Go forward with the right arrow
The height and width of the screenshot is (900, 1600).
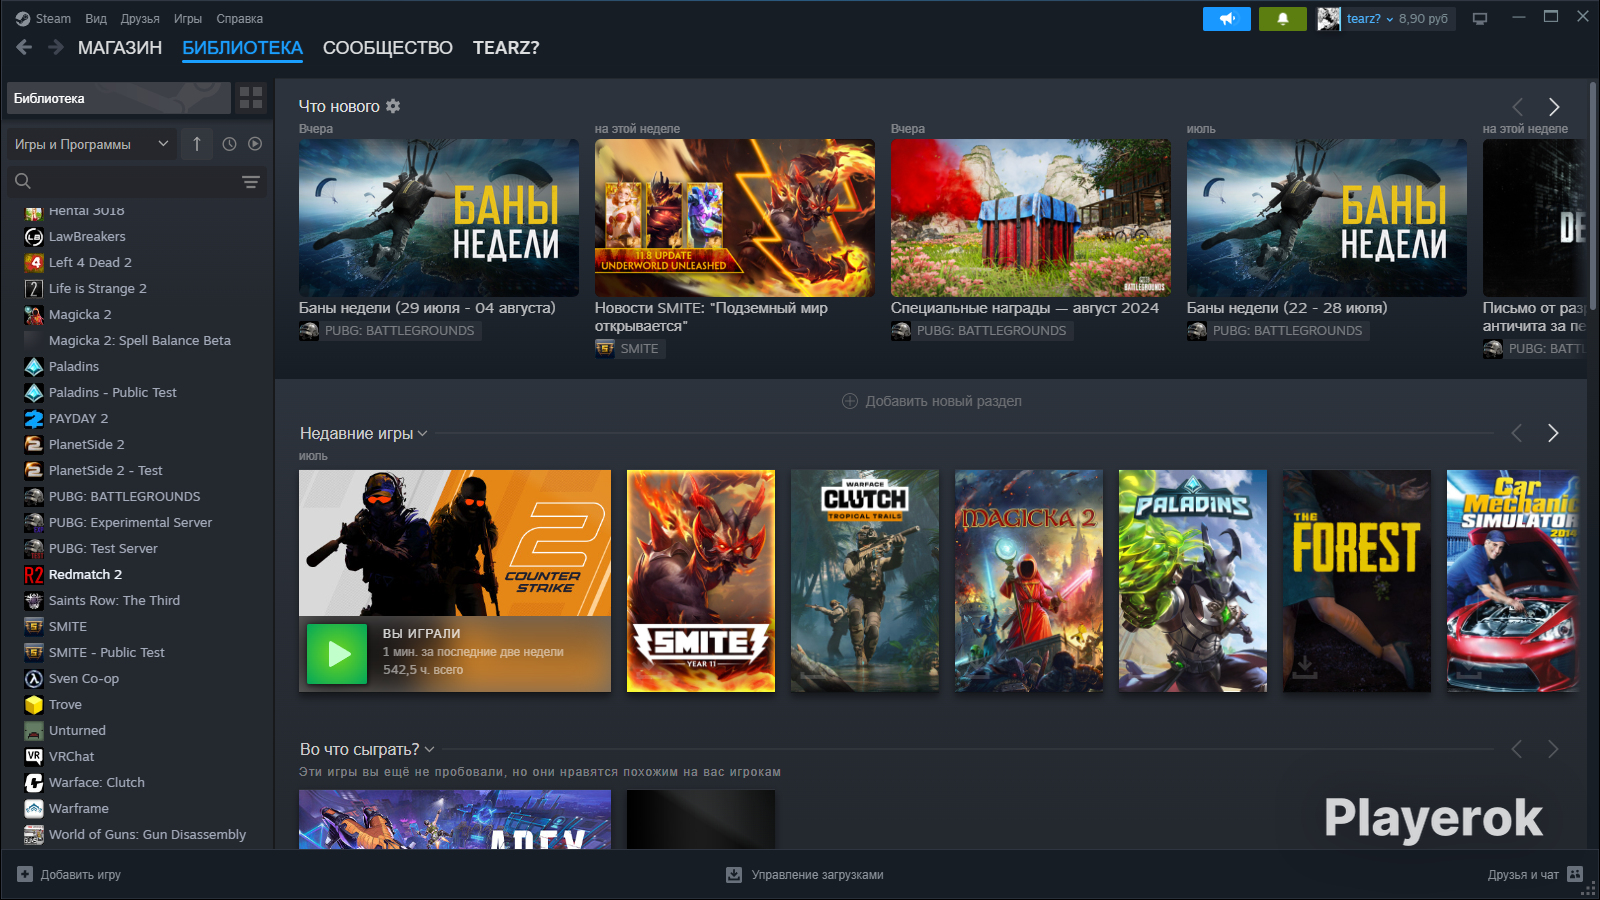56,47
